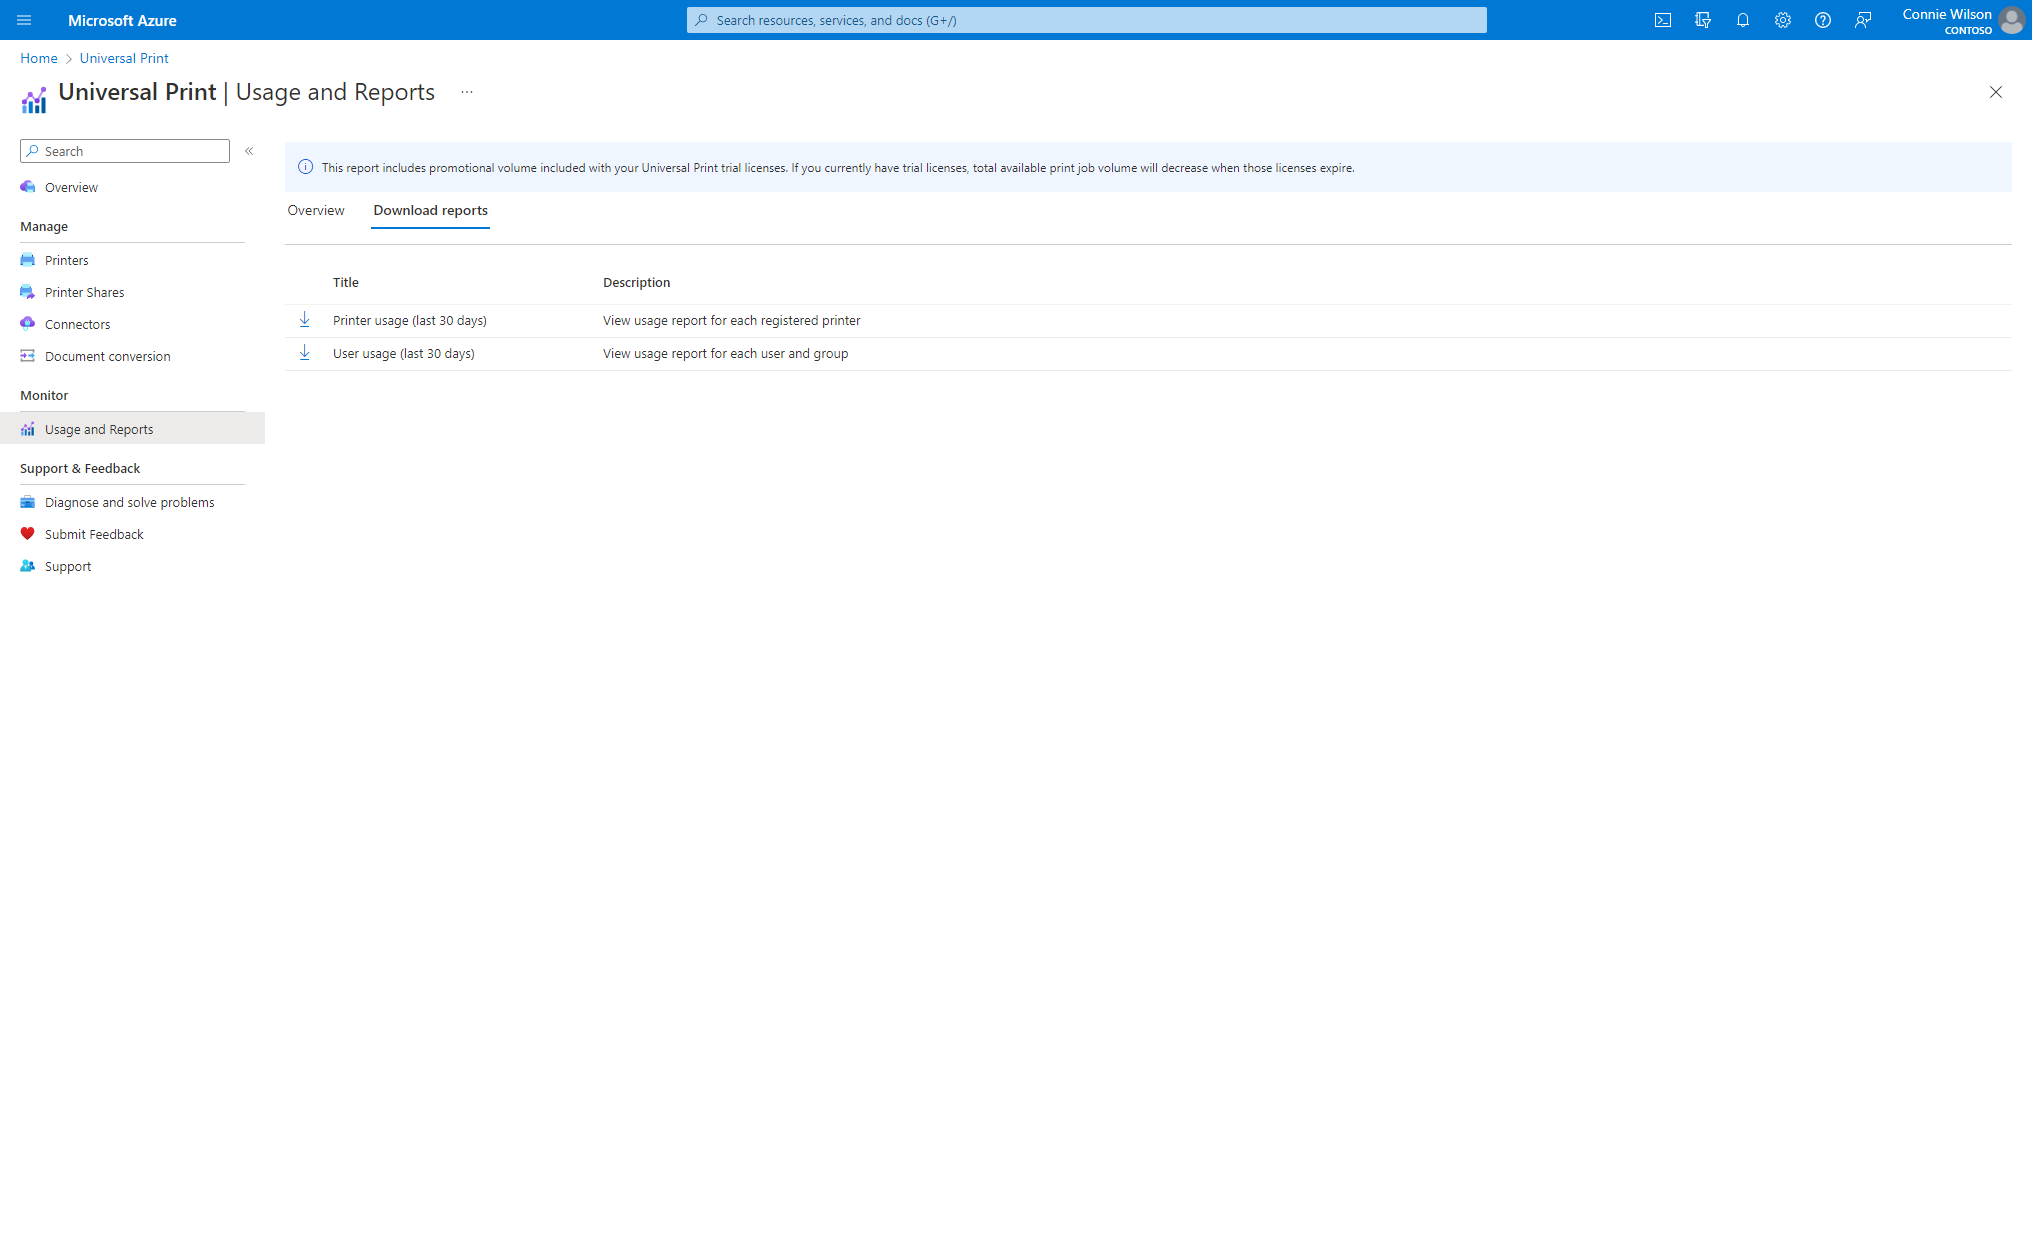Select the Overview tab
The height and width of the screenshot is (1259, 2032).
(315, 209)
